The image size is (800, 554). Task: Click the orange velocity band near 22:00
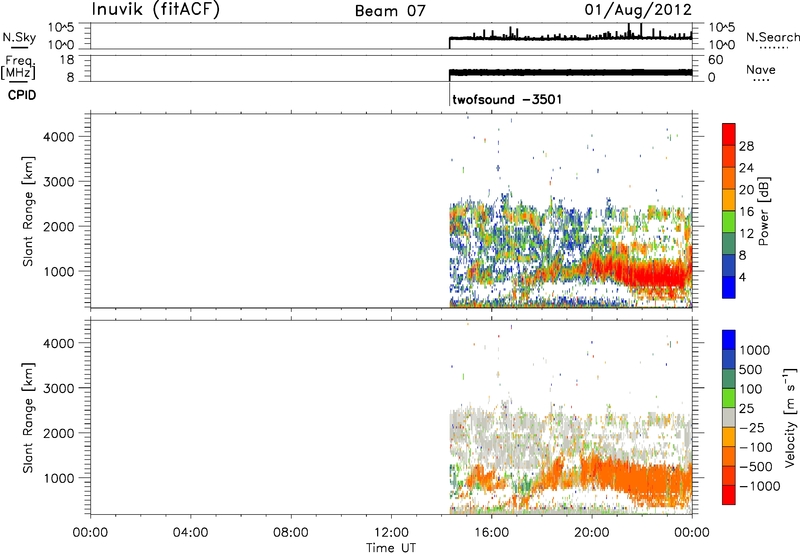pos(643,480)
